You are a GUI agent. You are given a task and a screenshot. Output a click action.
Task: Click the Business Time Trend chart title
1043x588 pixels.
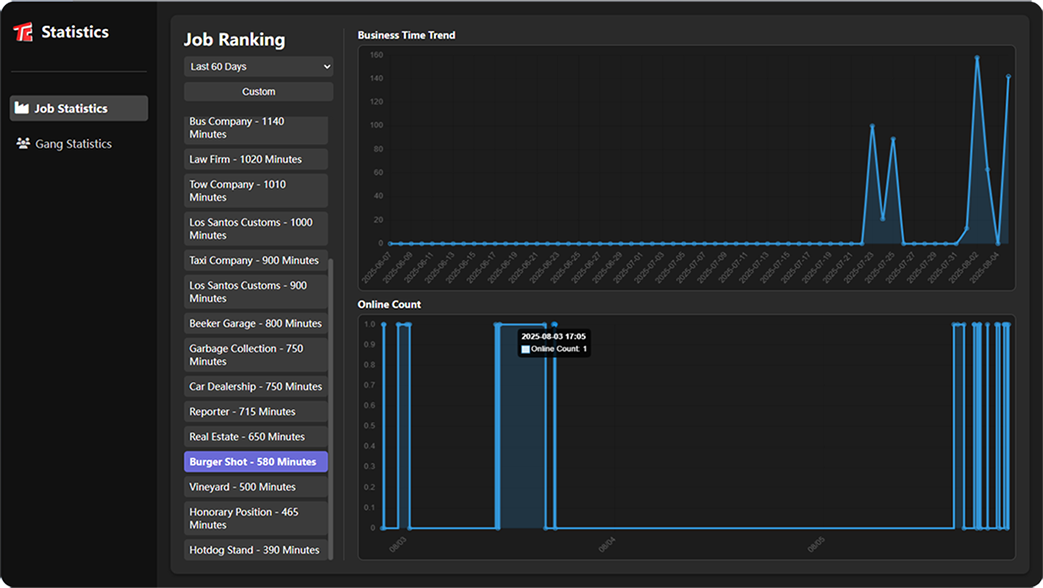[x=406, y=35]
